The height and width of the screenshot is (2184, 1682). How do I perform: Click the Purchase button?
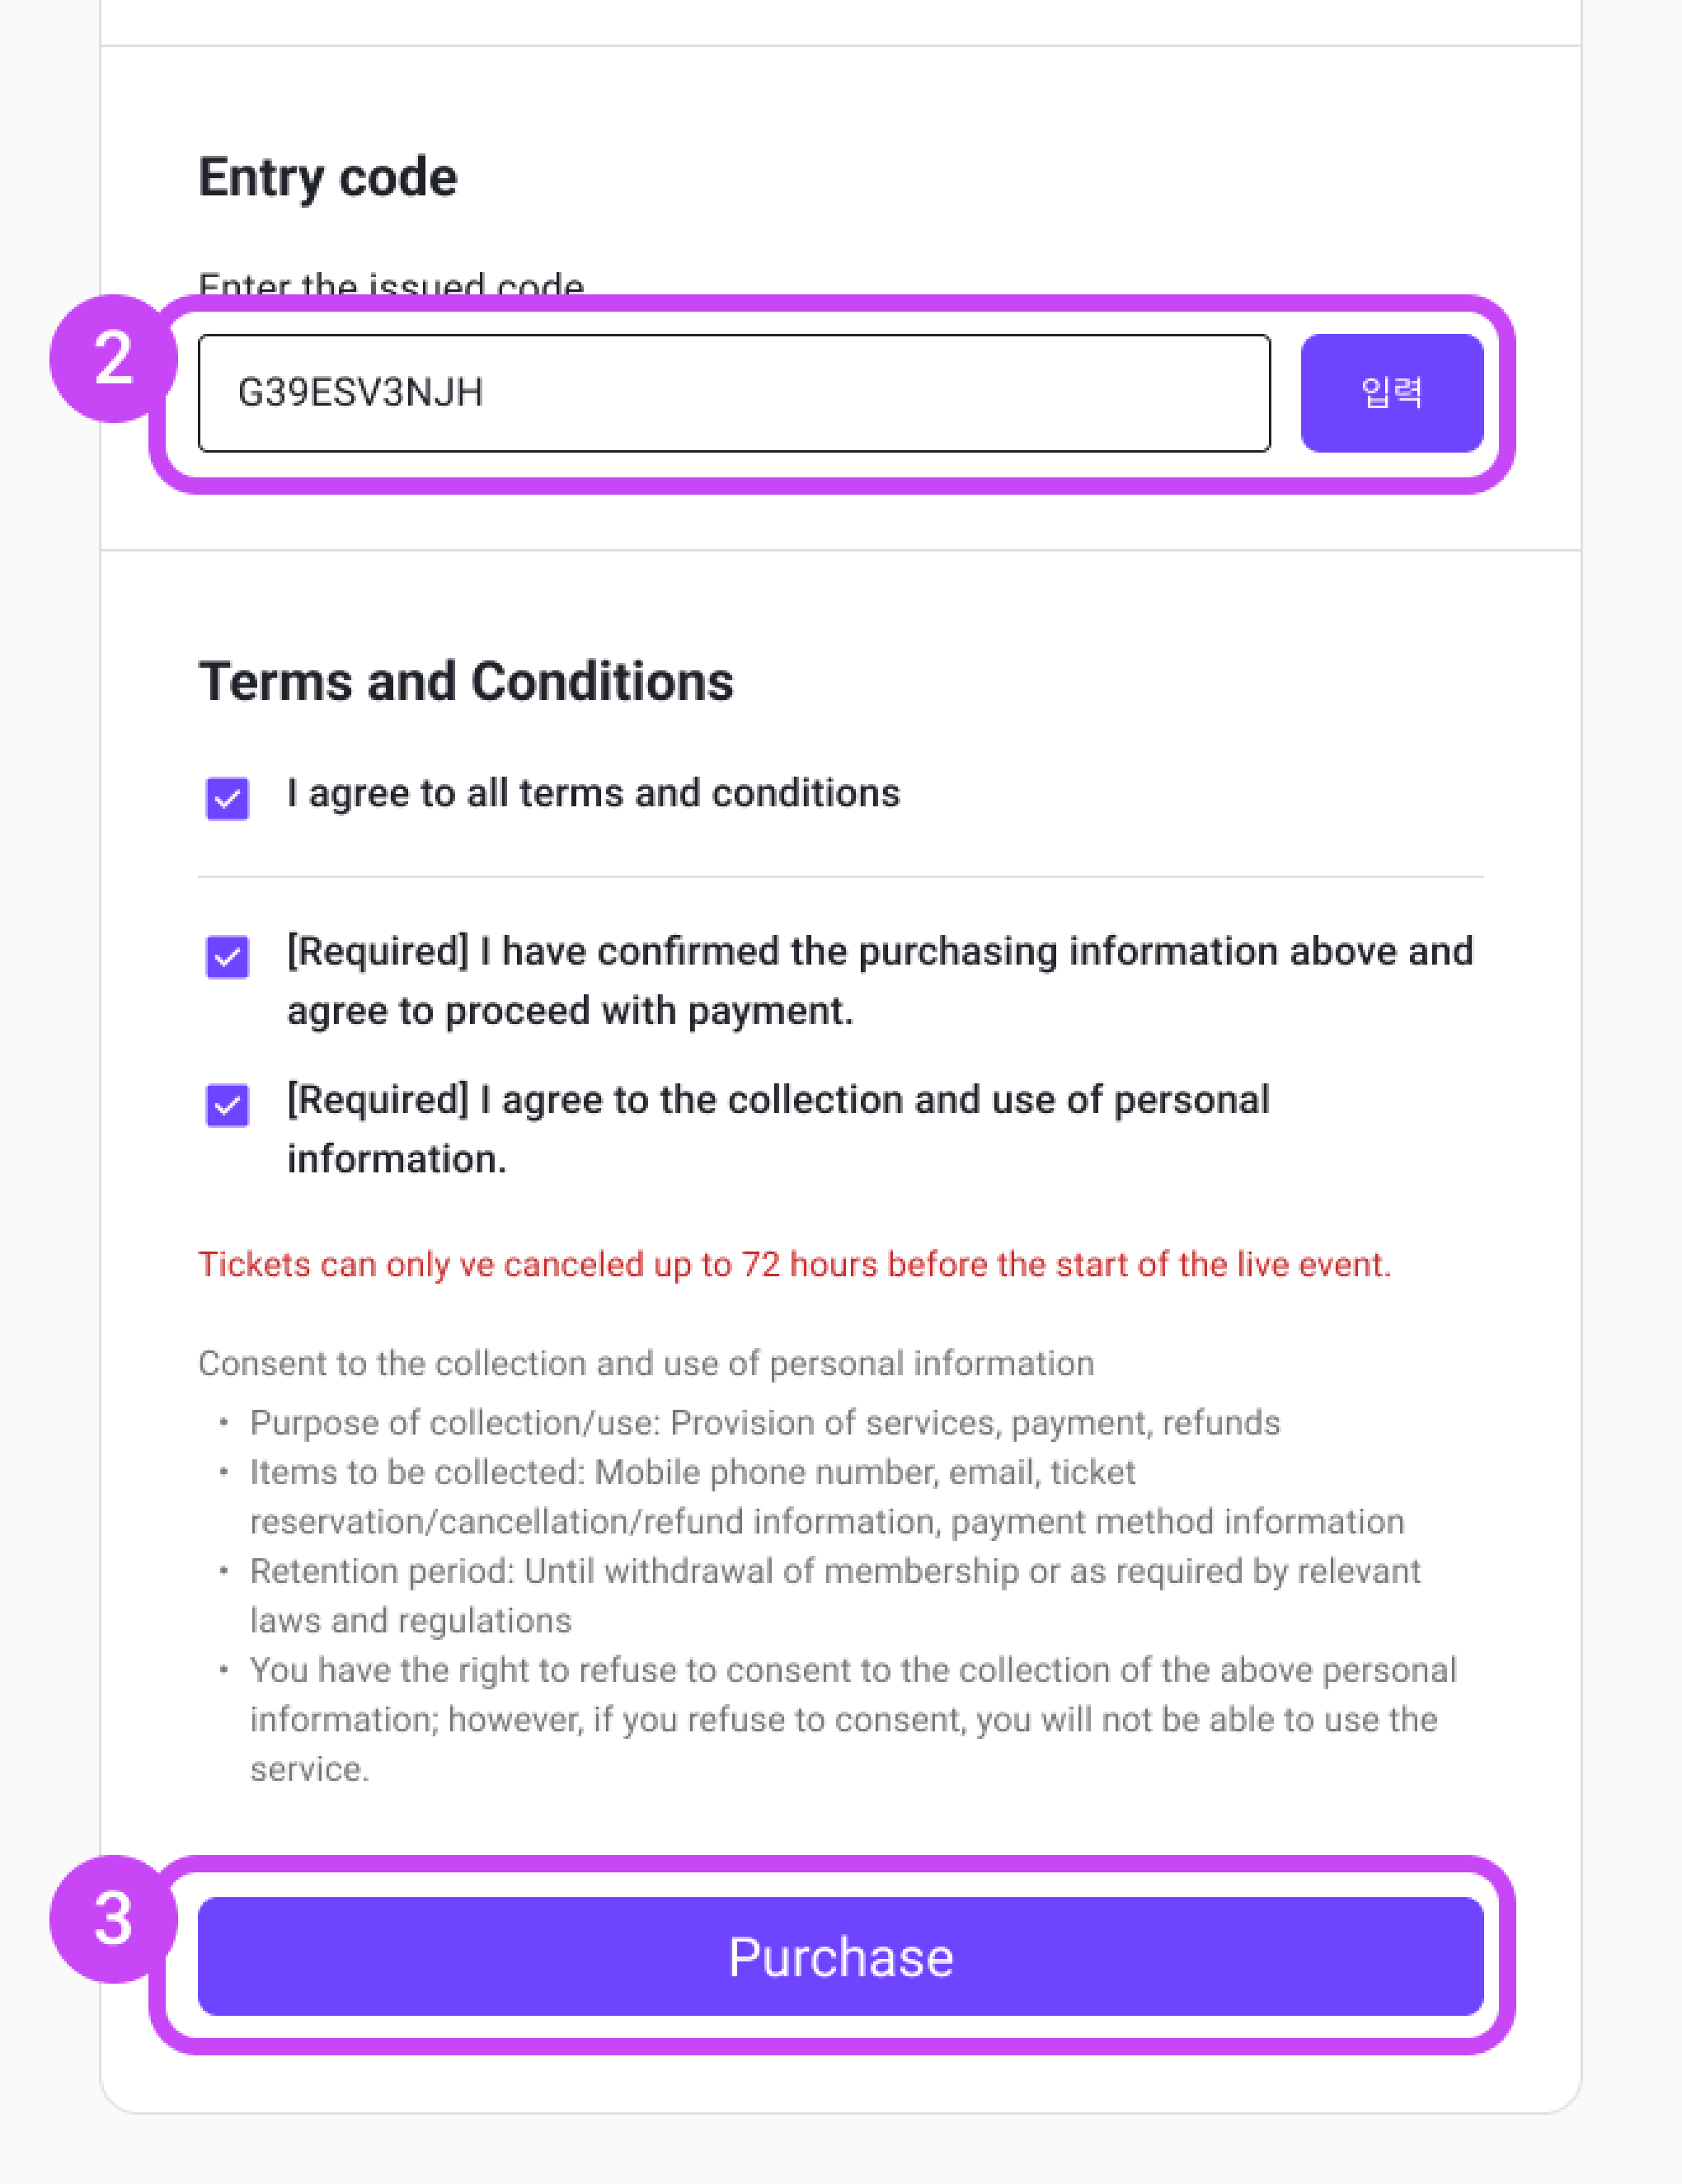tap(840, 1956)
